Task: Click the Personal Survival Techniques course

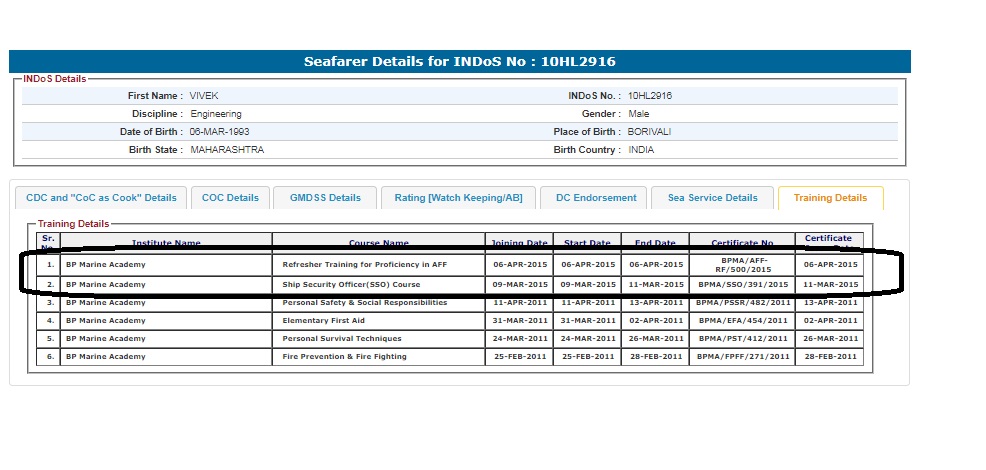Action: pos(344,339)
